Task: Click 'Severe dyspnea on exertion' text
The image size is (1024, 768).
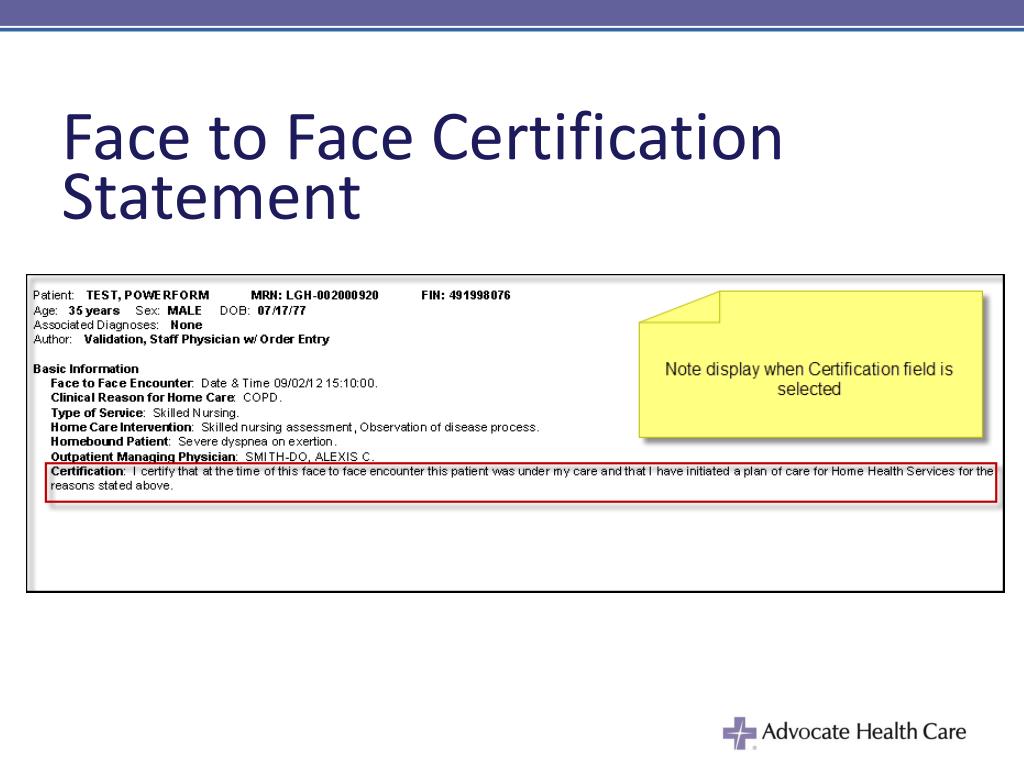Action: [255, 441]
